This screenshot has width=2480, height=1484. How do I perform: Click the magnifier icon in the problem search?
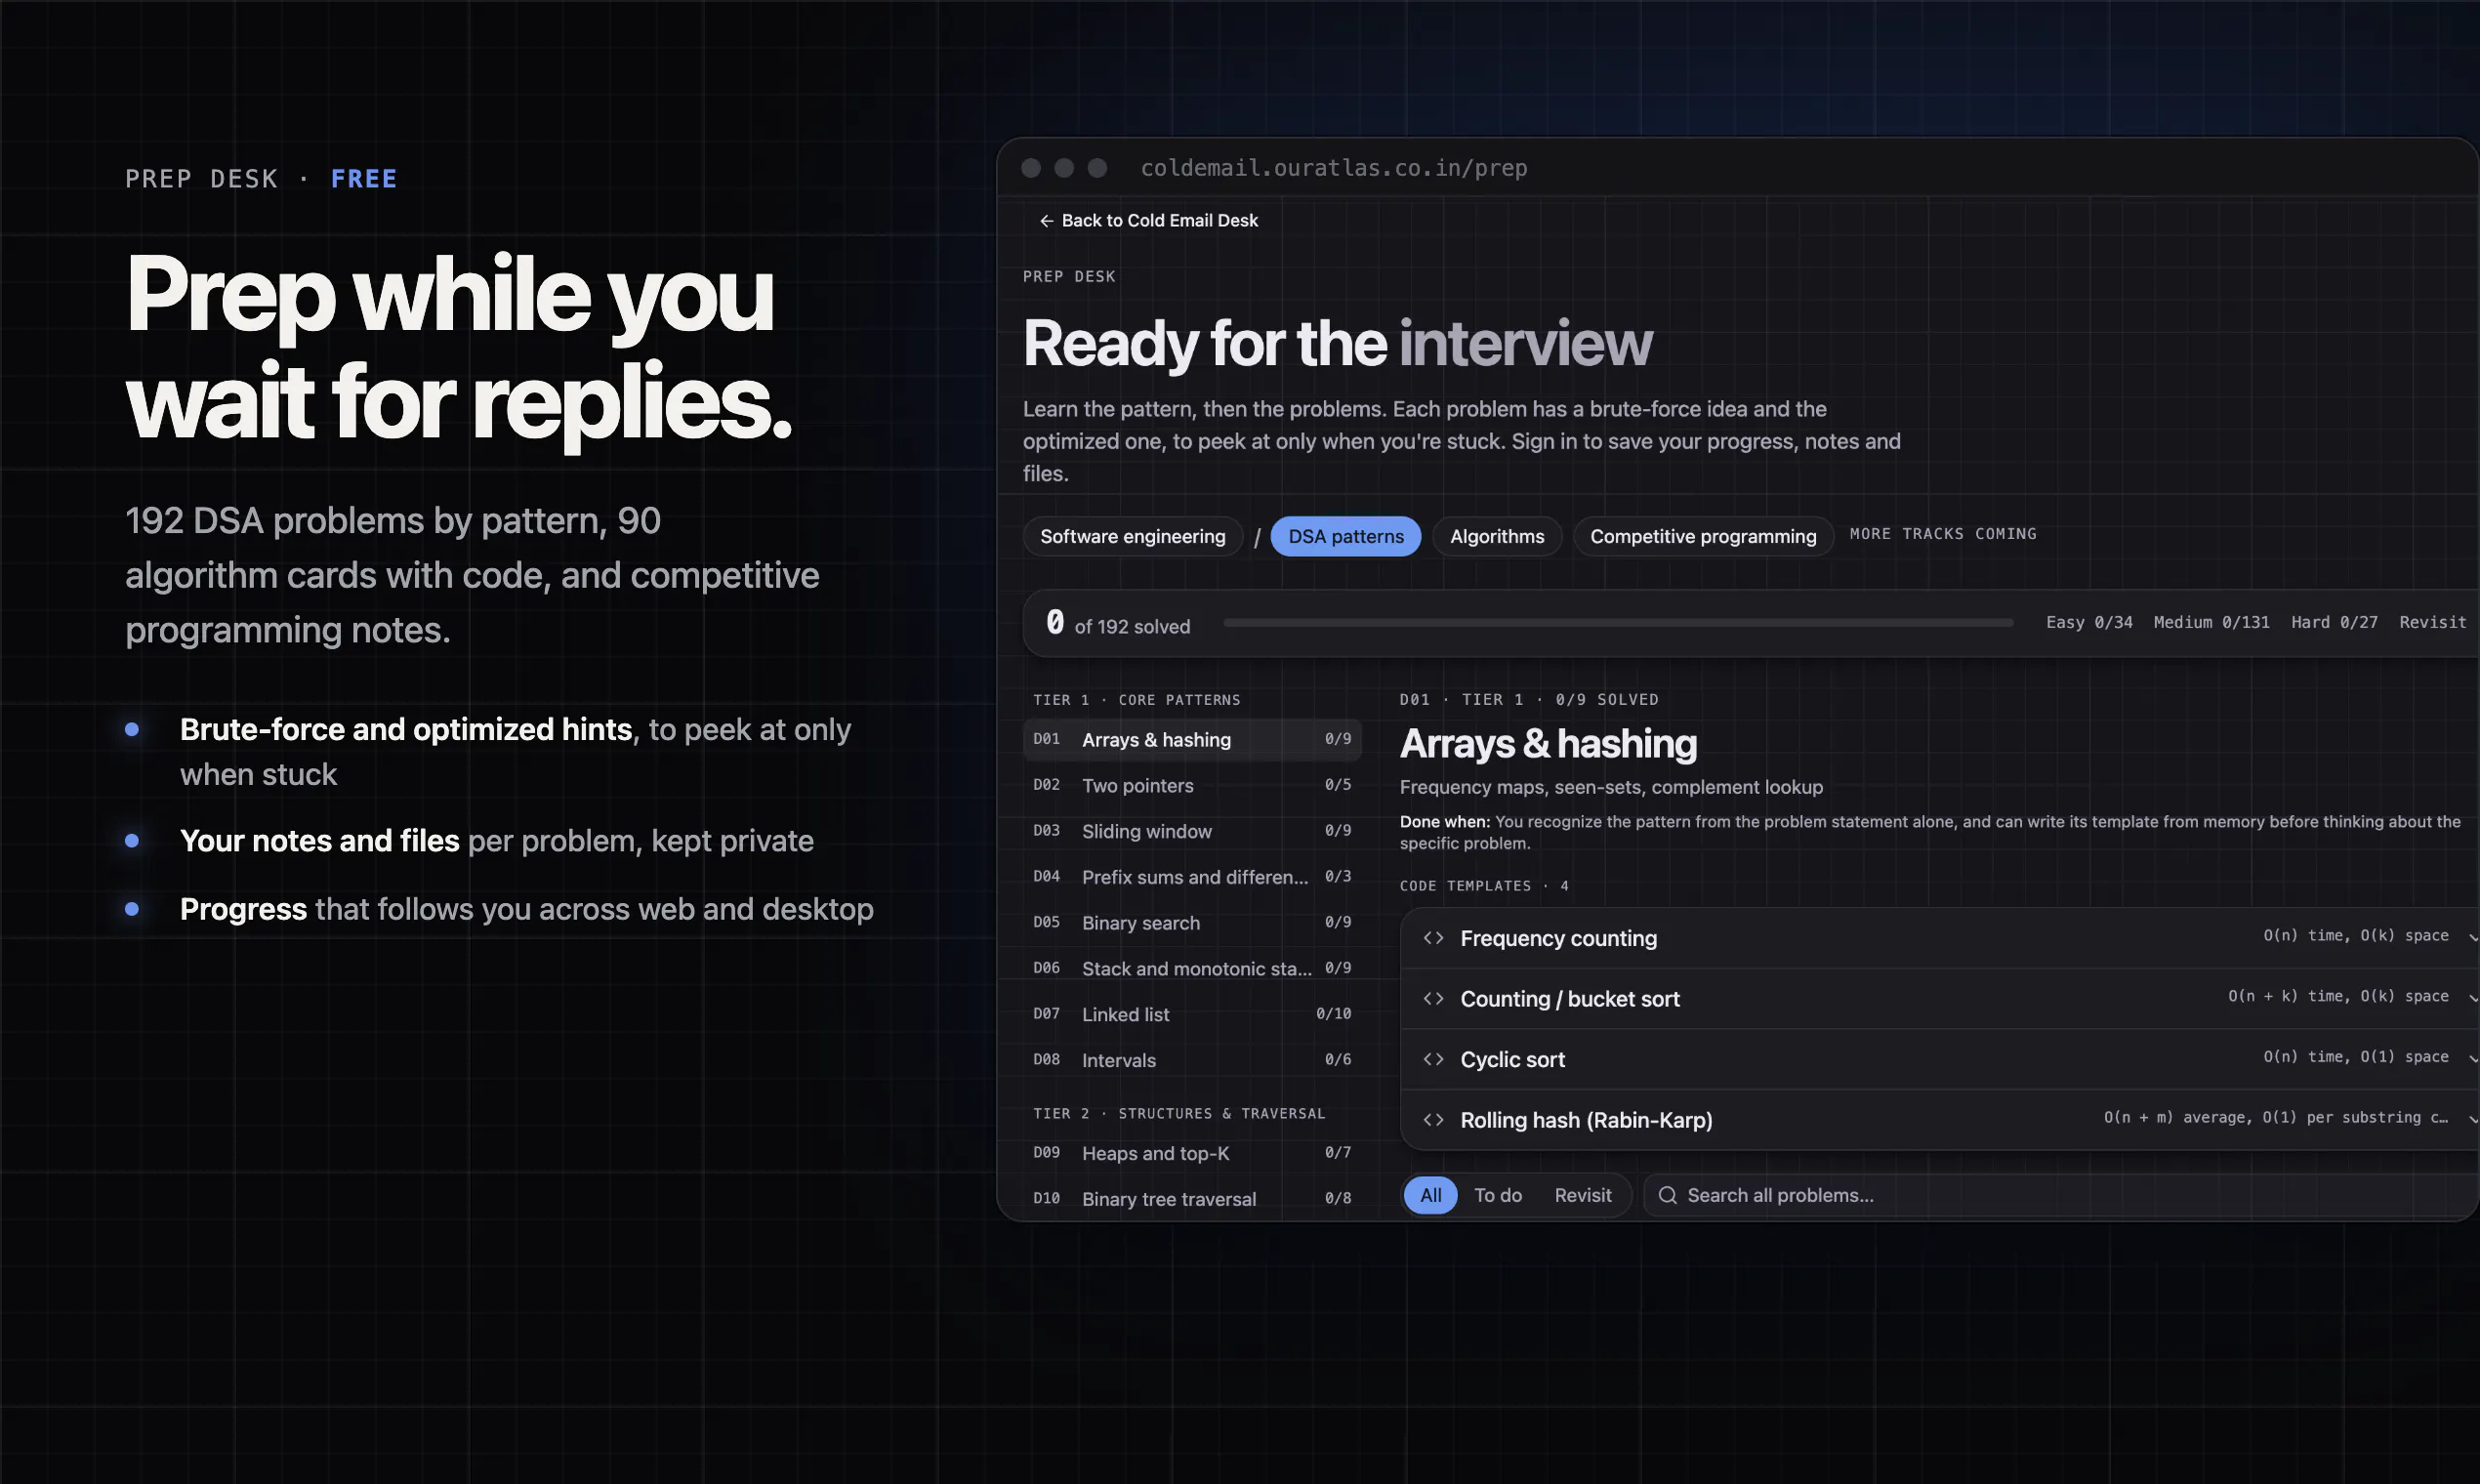click(x=1667, y=1195)
